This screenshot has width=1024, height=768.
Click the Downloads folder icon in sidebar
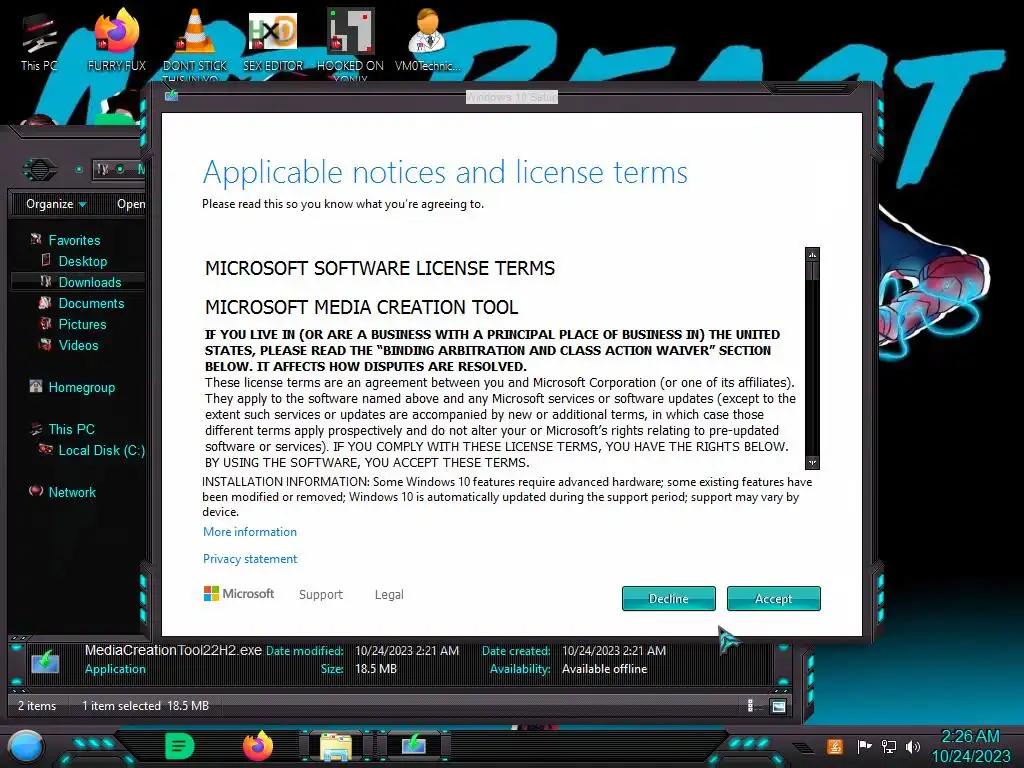(x=46, y=281)
